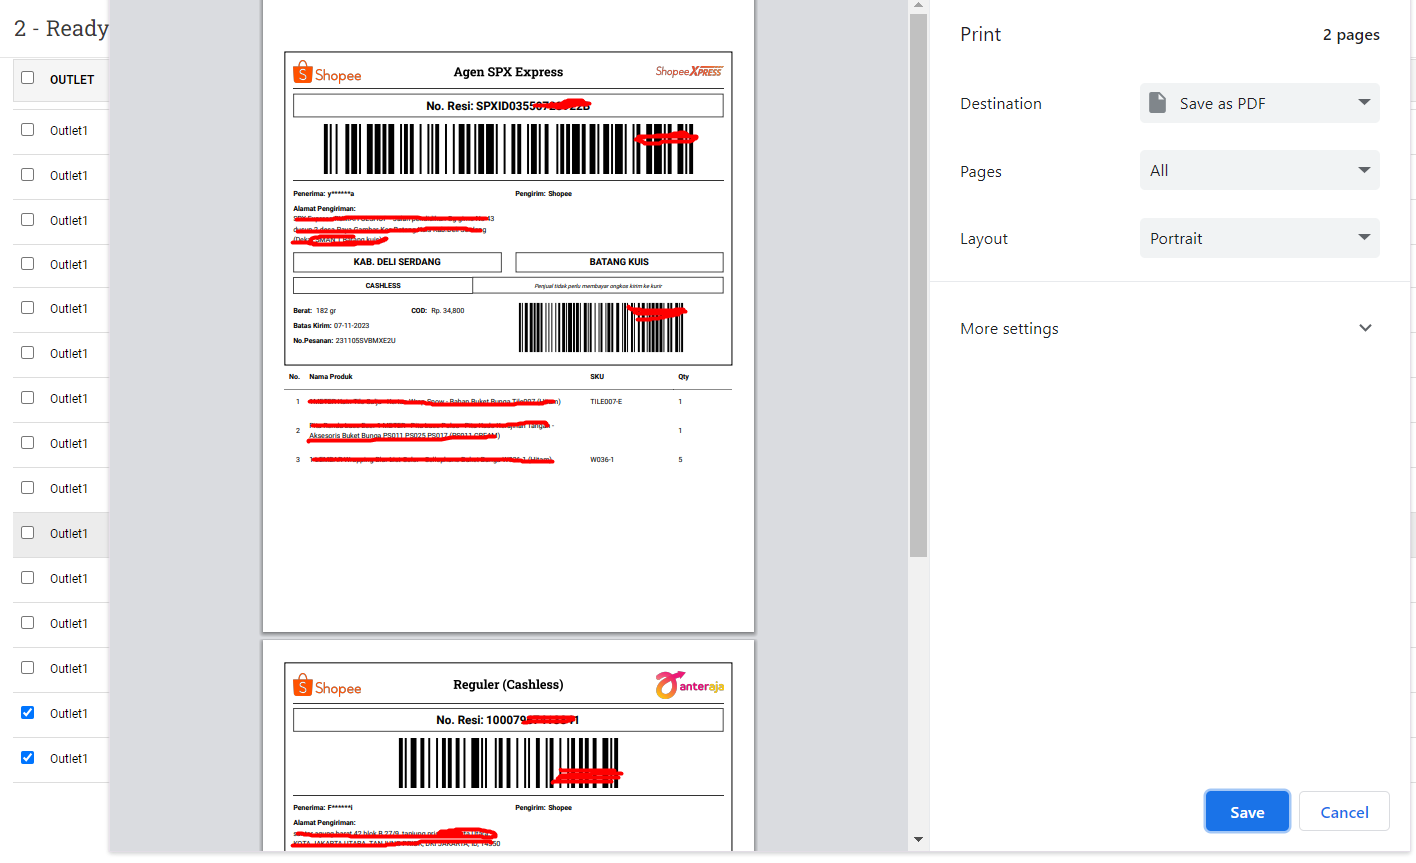Click the PDF document icon in Destination
This screenshot has width=1416, height=863.
(x=1157, y=103)
